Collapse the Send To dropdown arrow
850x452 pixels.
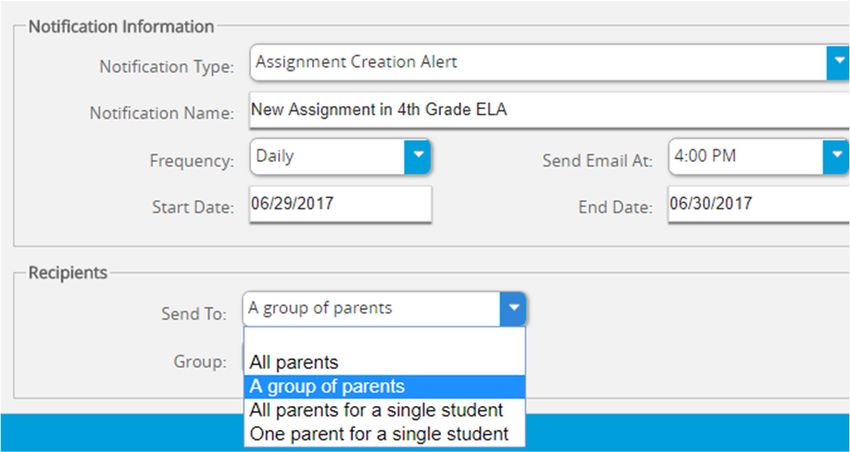(513, 308)
